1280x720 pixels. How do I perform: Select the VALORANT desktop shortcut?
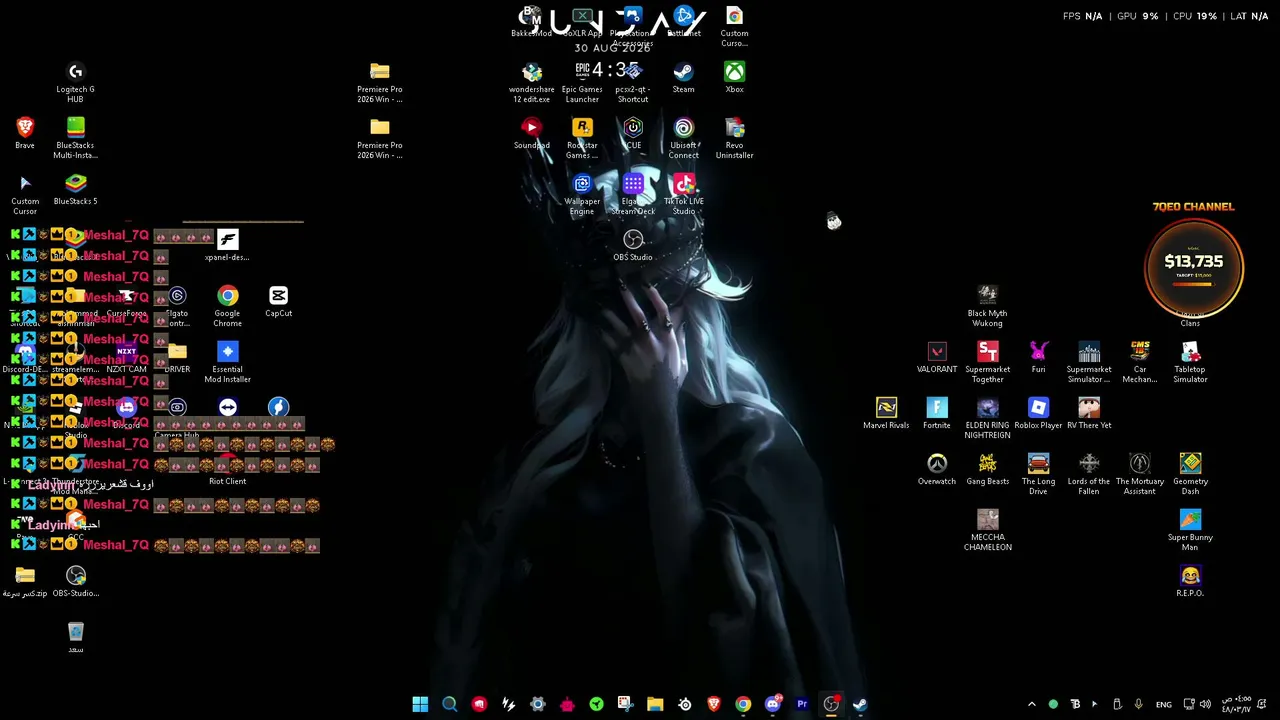click(937, 357)
